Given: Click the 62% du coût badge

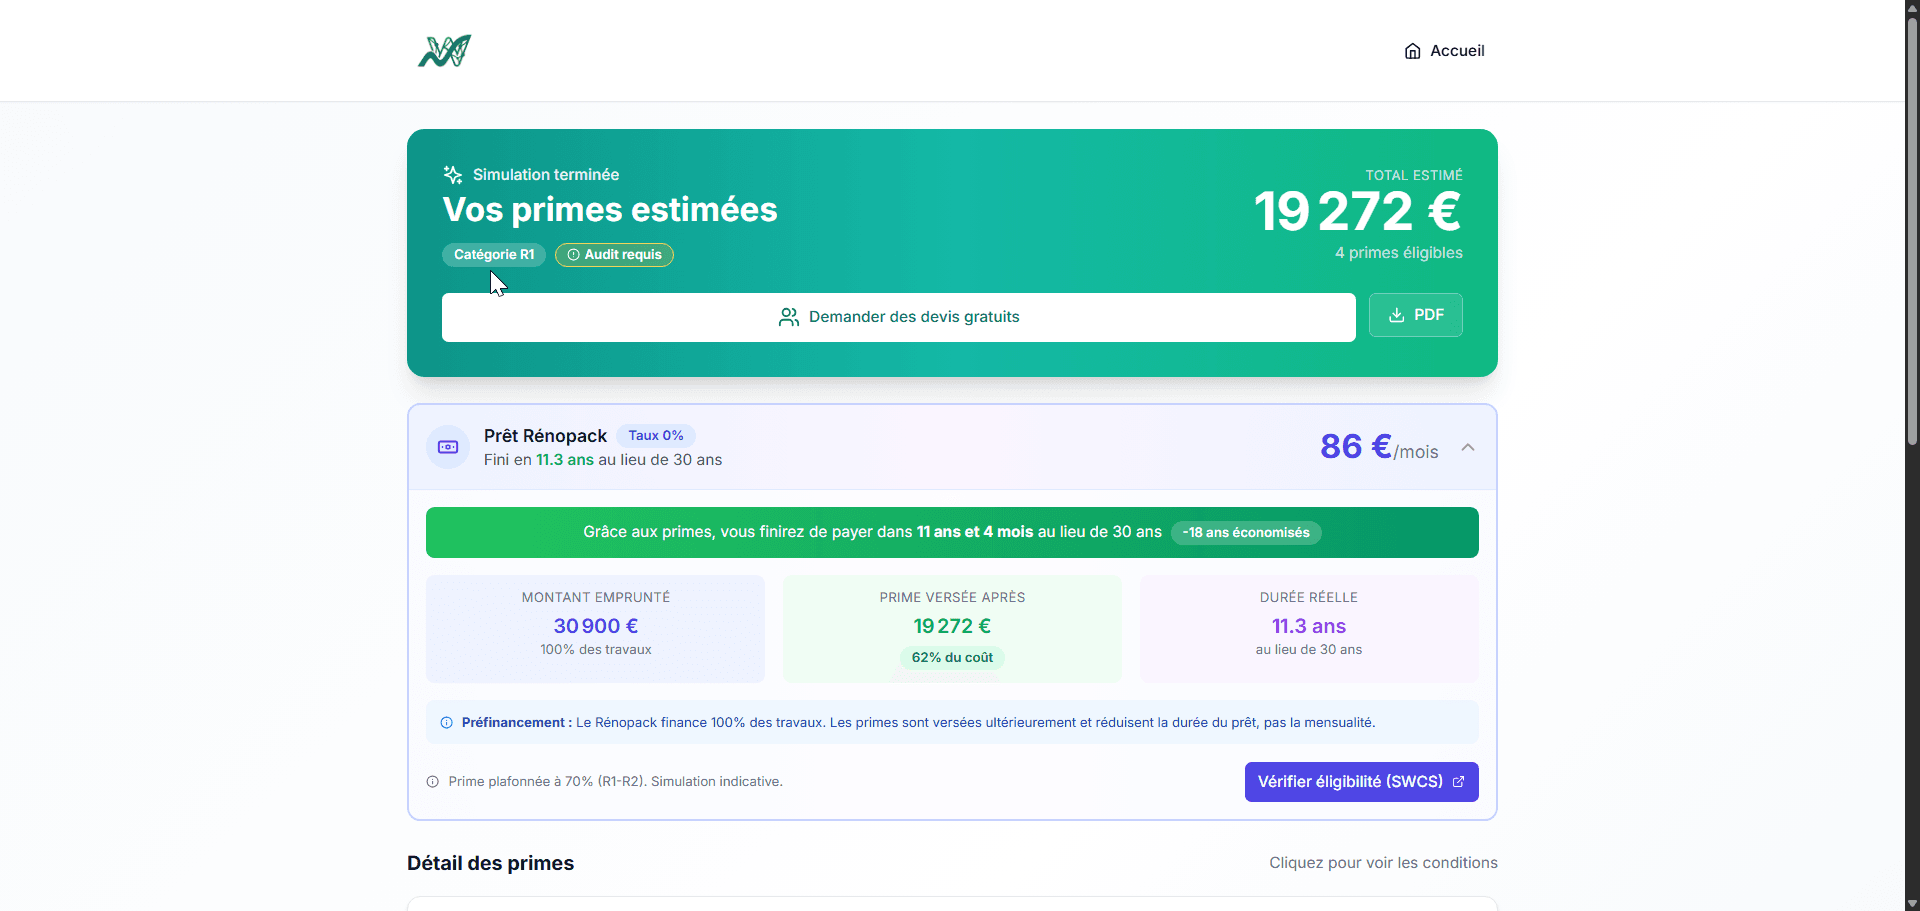Looking at the screenshot, I should 952,658.
